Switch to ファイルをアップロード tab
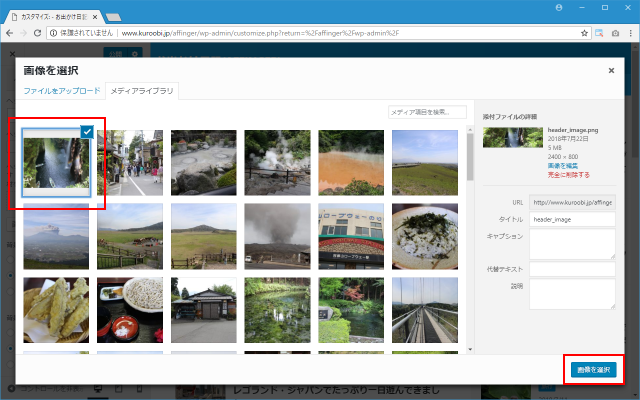 point(62,91)
